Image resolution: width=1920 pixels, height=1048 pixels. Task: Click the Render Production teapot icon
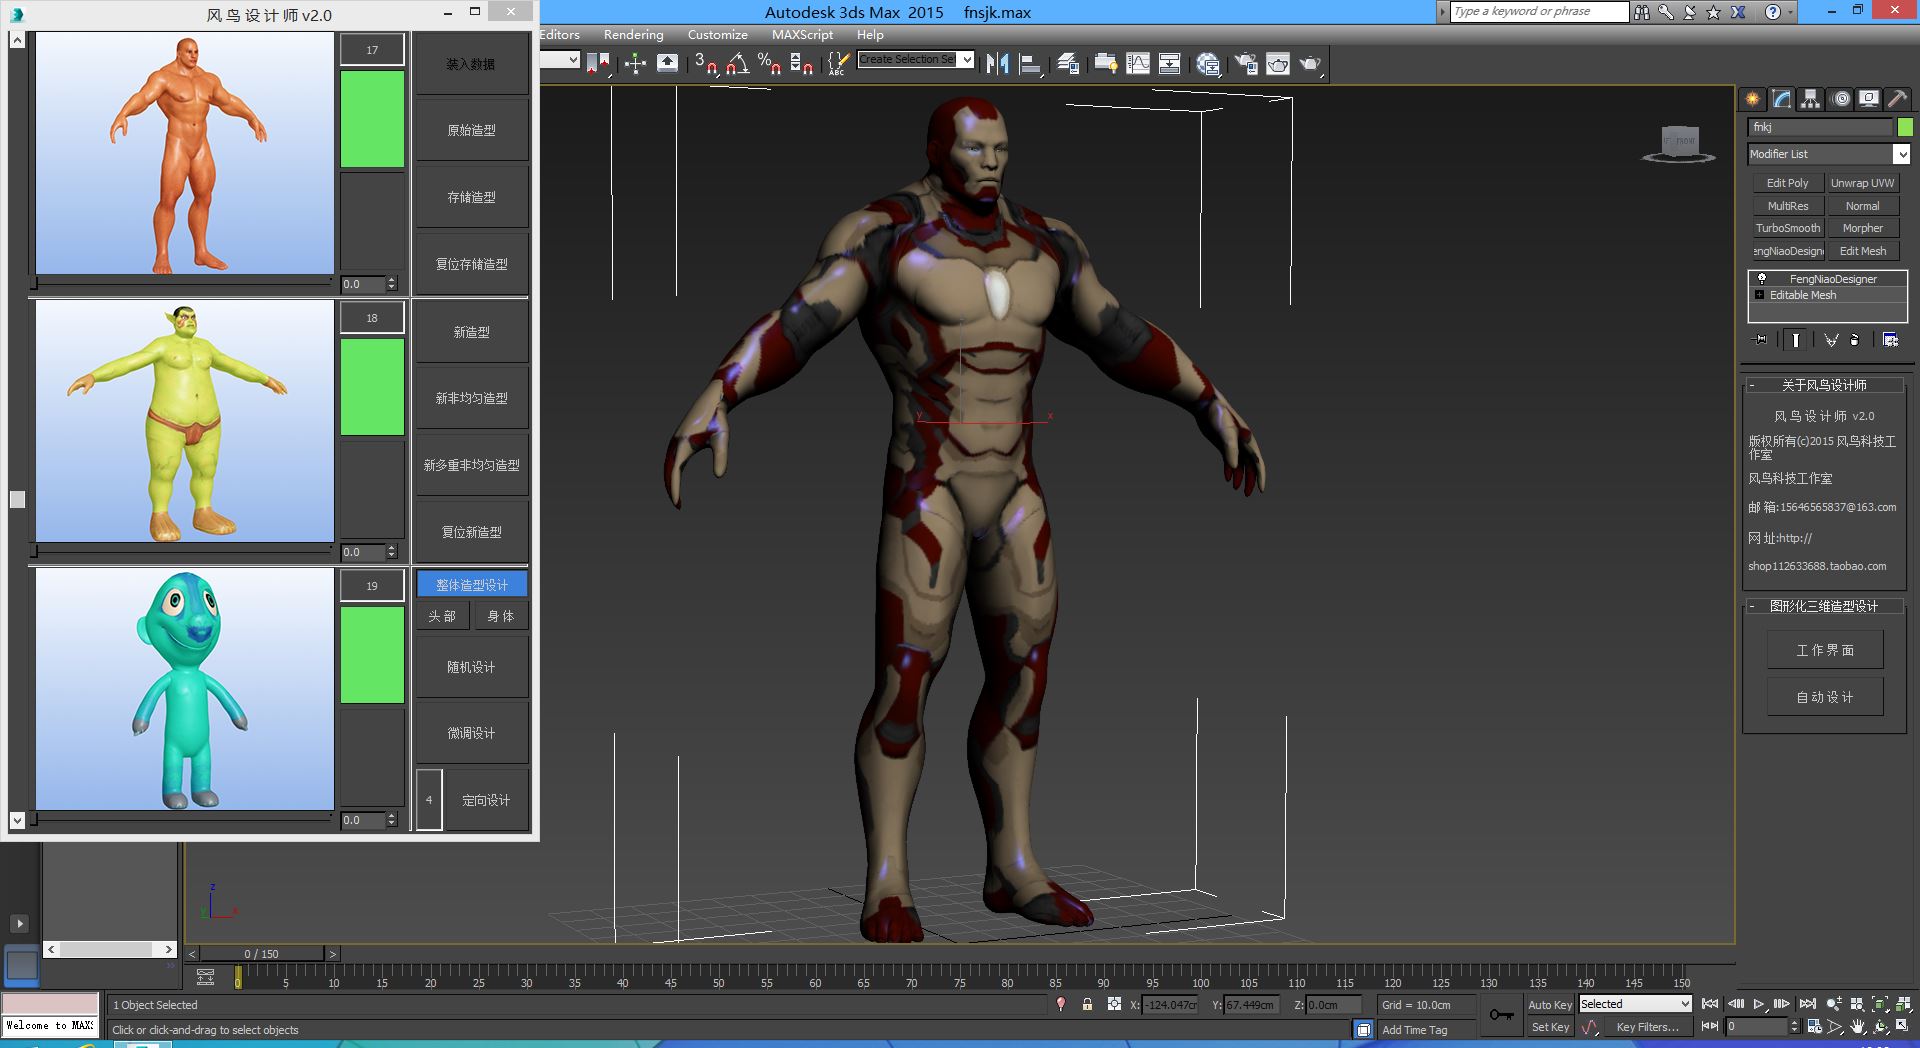(1310, 64)
